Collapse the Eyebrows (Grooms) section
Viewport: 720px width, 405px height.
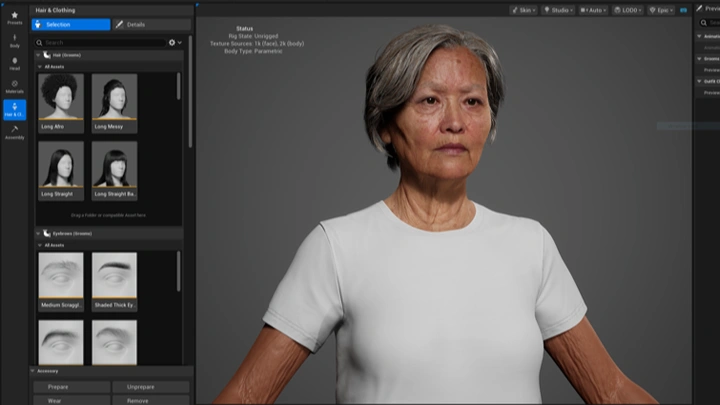pos(39,233)
